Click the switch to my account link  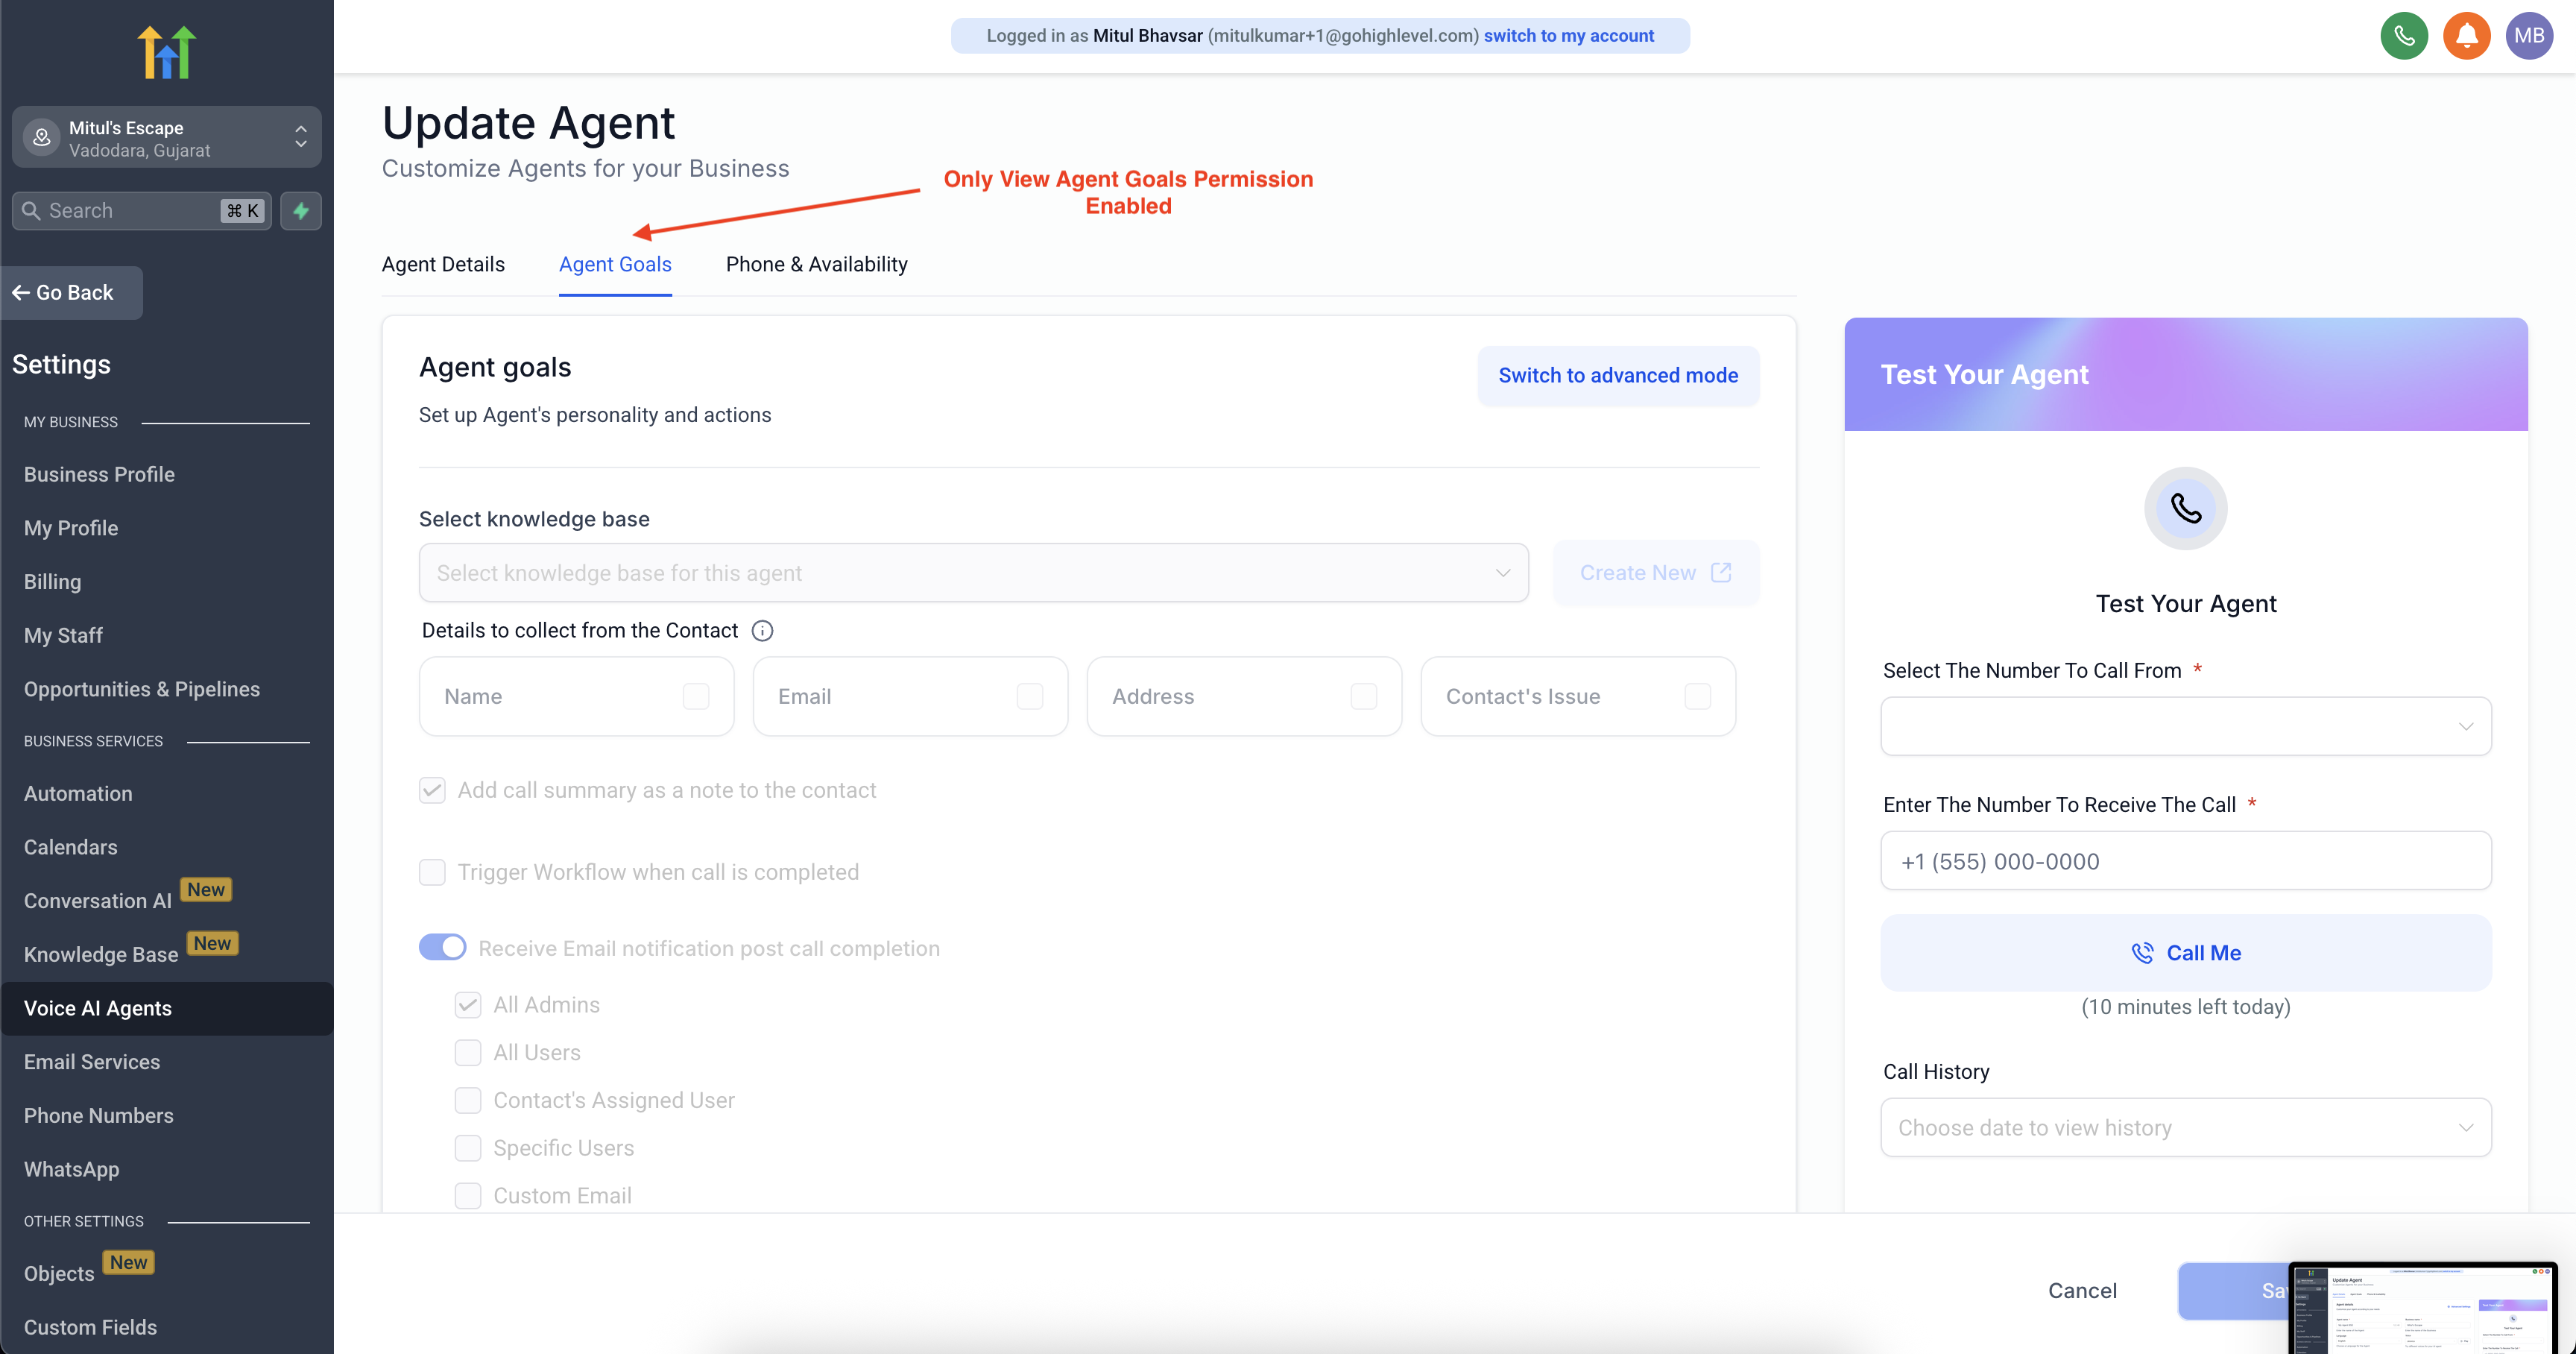pos(1568,36)
